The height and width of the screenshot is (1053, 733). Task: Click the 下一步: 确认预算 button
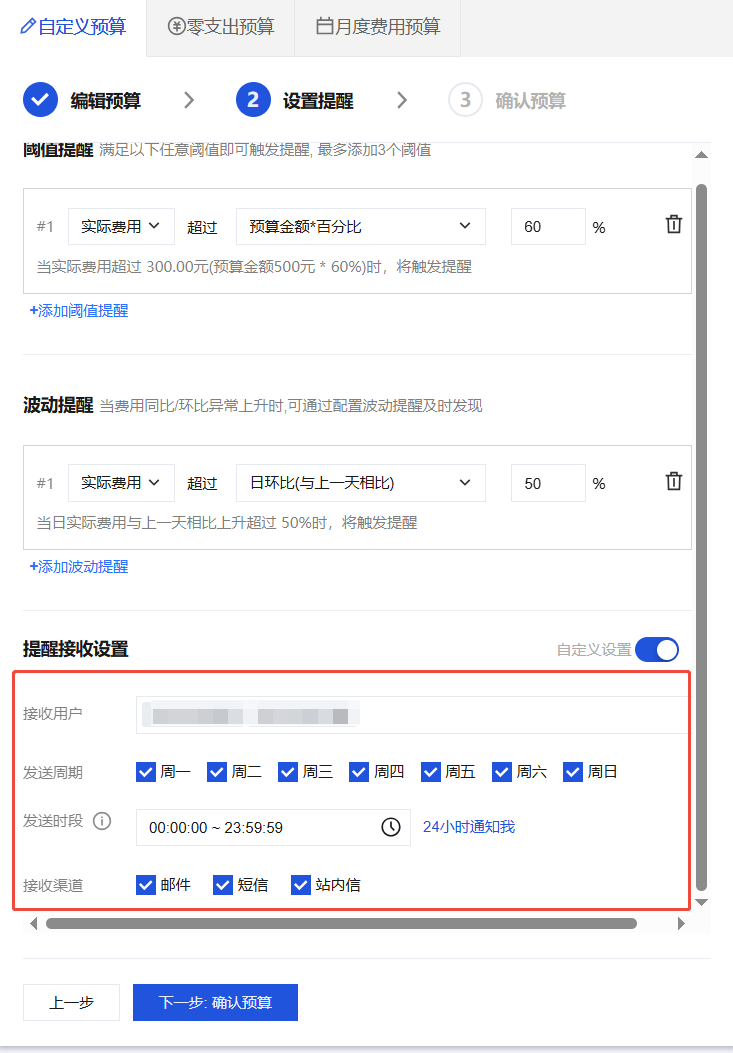pos(215,1002)
